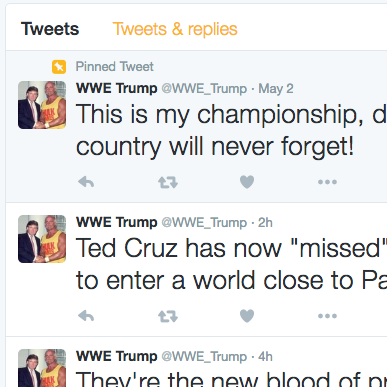Reply to the Ted Cruz tweet
This screenshot has width=387, height=387.
coord(86,316)
